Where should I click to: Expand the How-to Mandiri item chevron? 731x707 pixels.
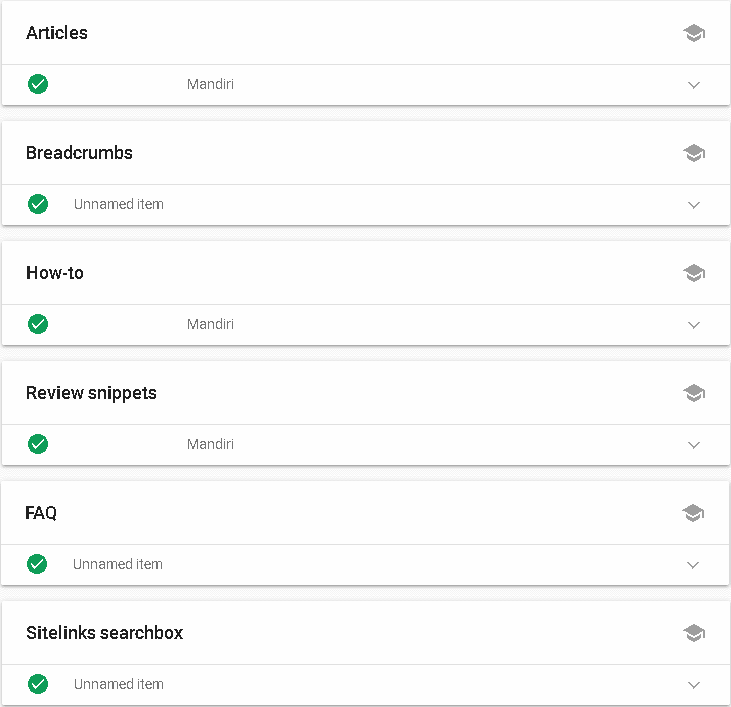click(694, 325)
